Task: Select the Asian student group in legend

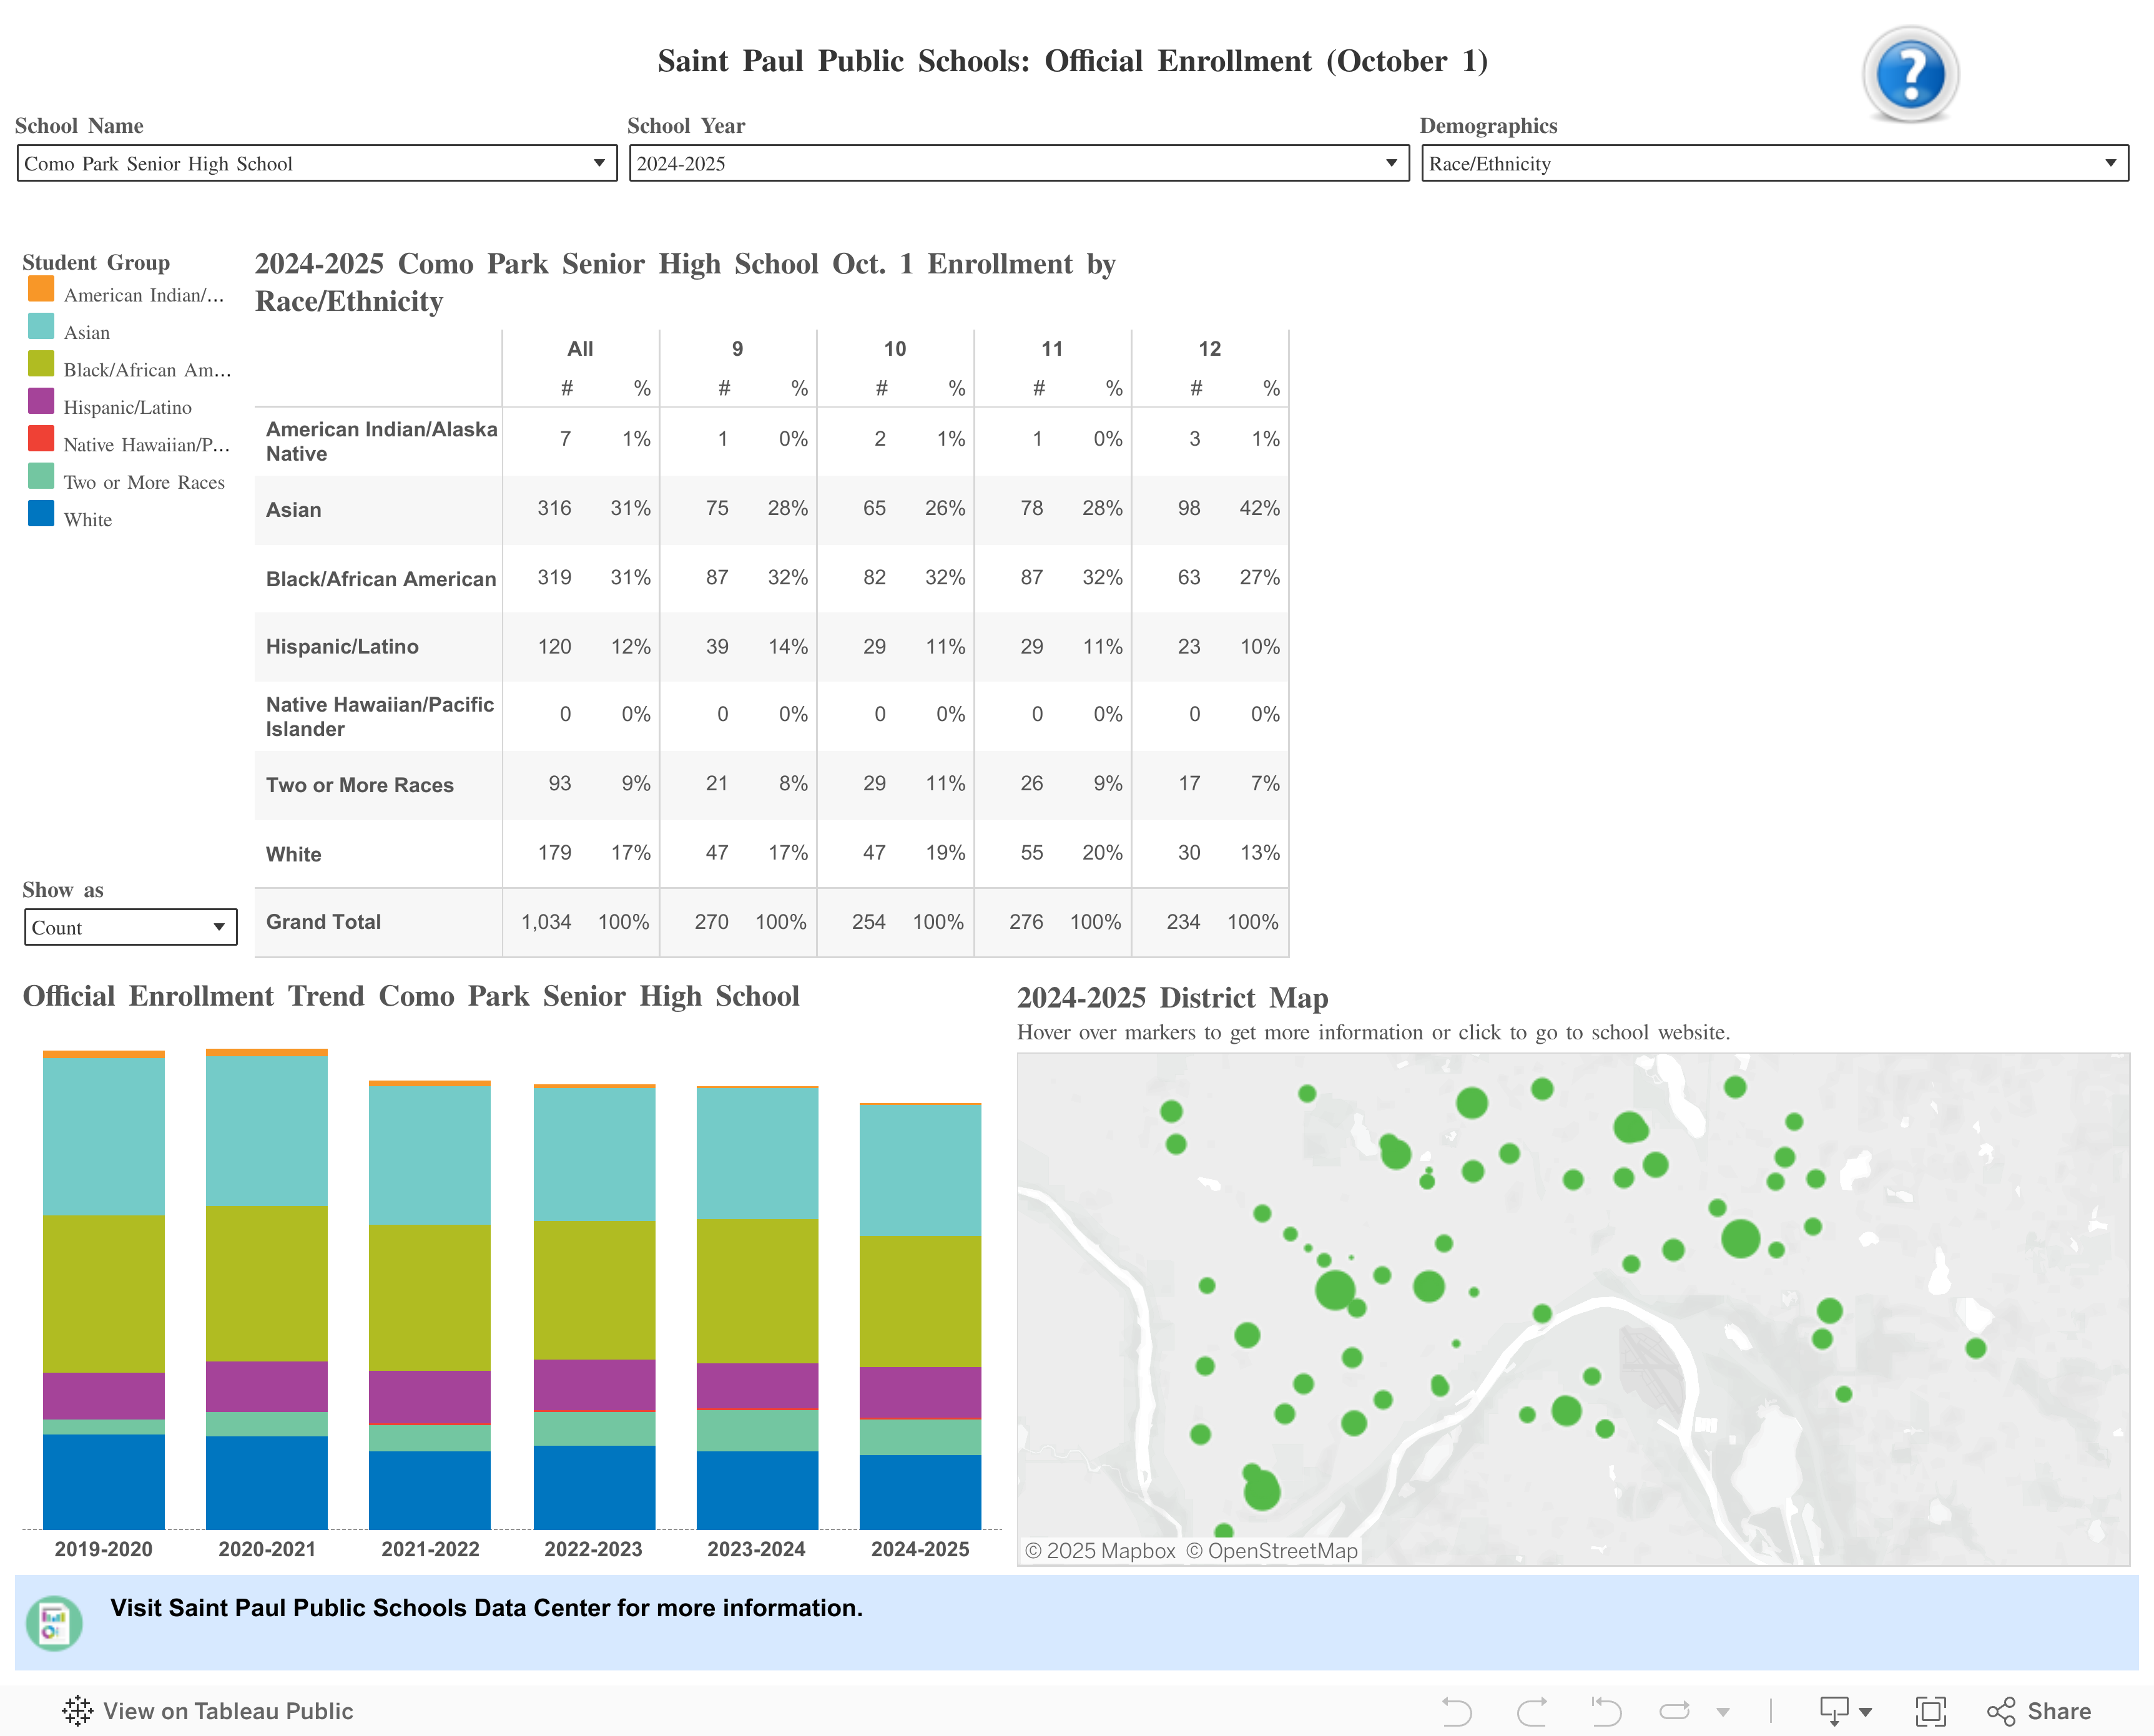Action: pyautogui.click(x=87, y=332)
